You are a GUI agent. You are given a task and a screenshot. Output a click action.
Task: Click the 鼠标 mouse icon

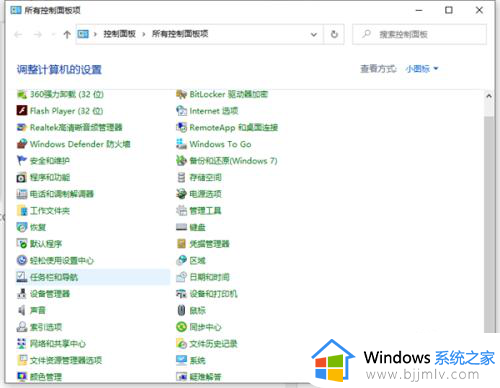(181, 310)
